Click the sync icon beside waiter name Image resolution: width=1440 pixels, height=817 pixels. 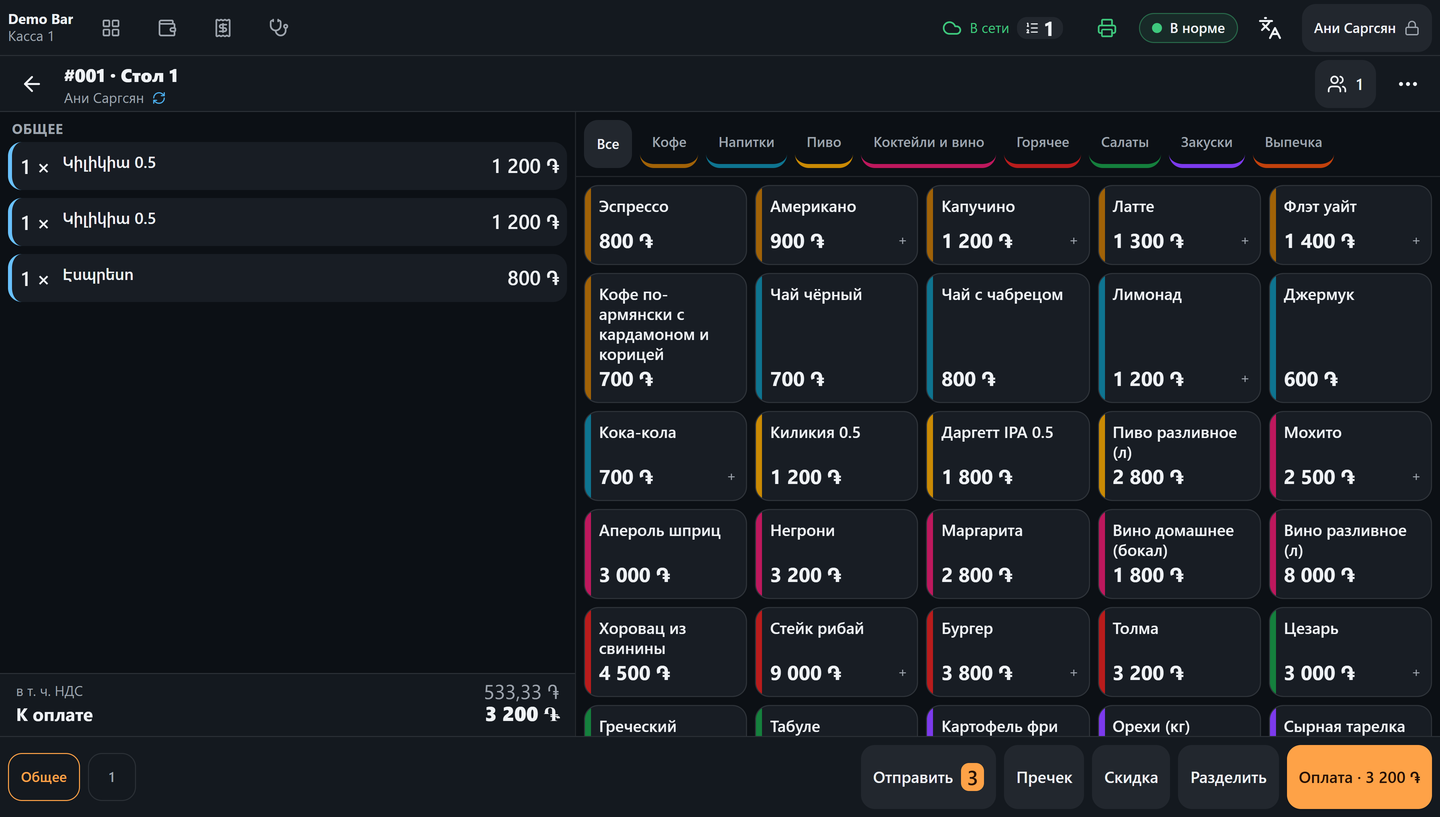159,98
